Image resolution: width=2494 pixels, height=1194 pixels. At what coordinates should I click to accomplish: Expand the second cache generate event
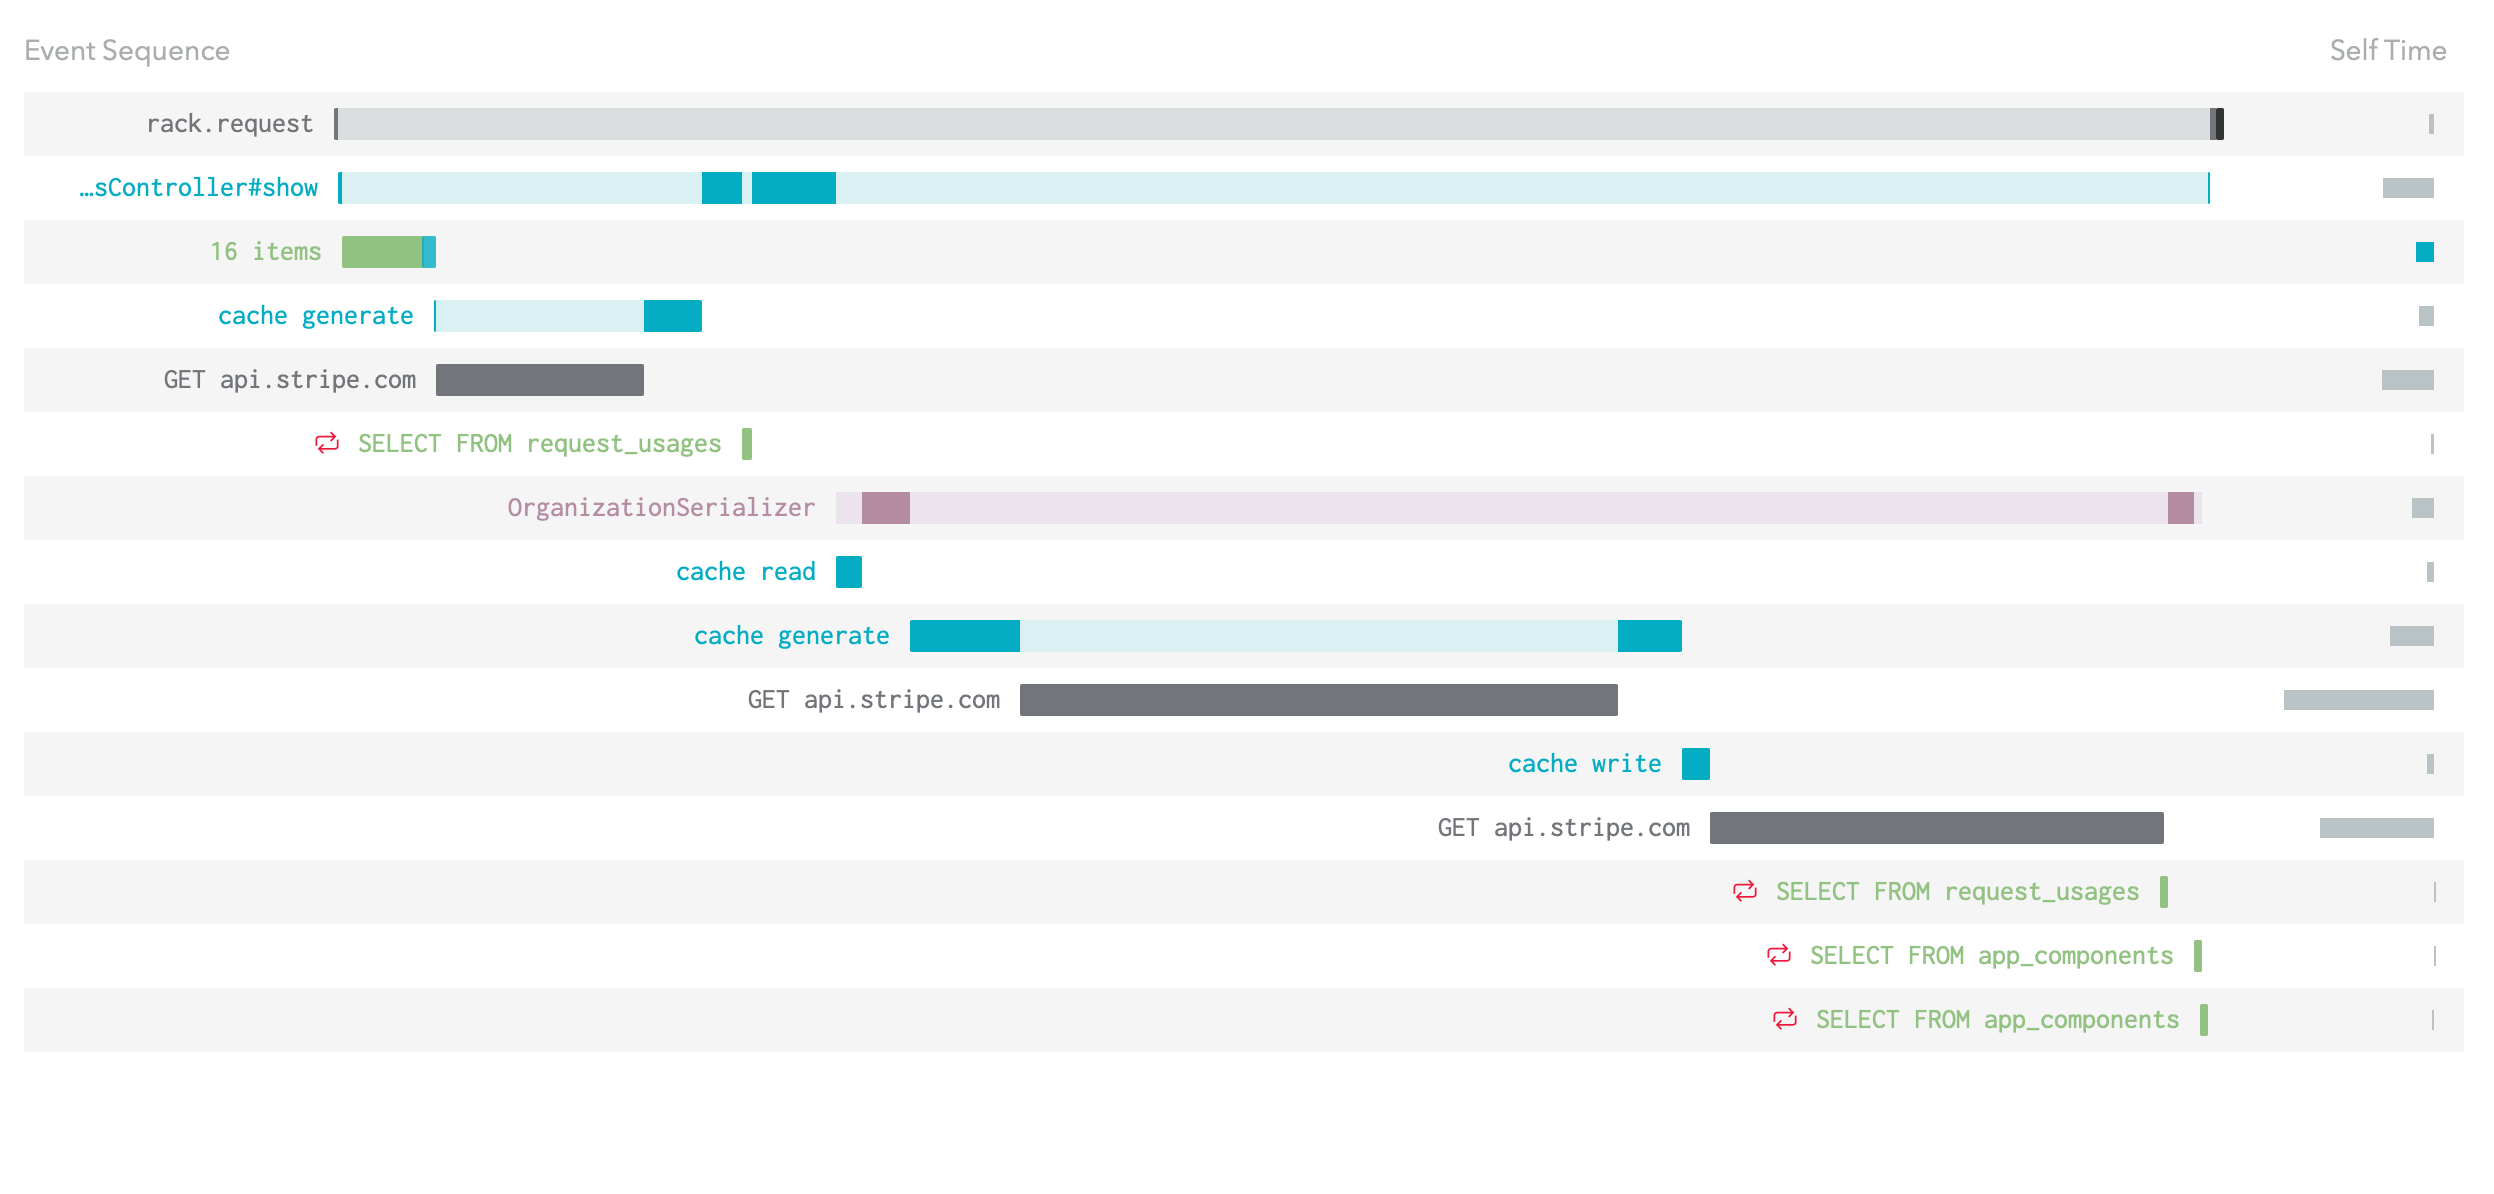point(791,635)
